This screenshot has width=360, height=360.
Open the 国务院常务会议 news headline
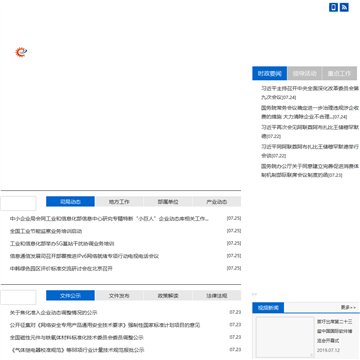click(x=310, y=112)
